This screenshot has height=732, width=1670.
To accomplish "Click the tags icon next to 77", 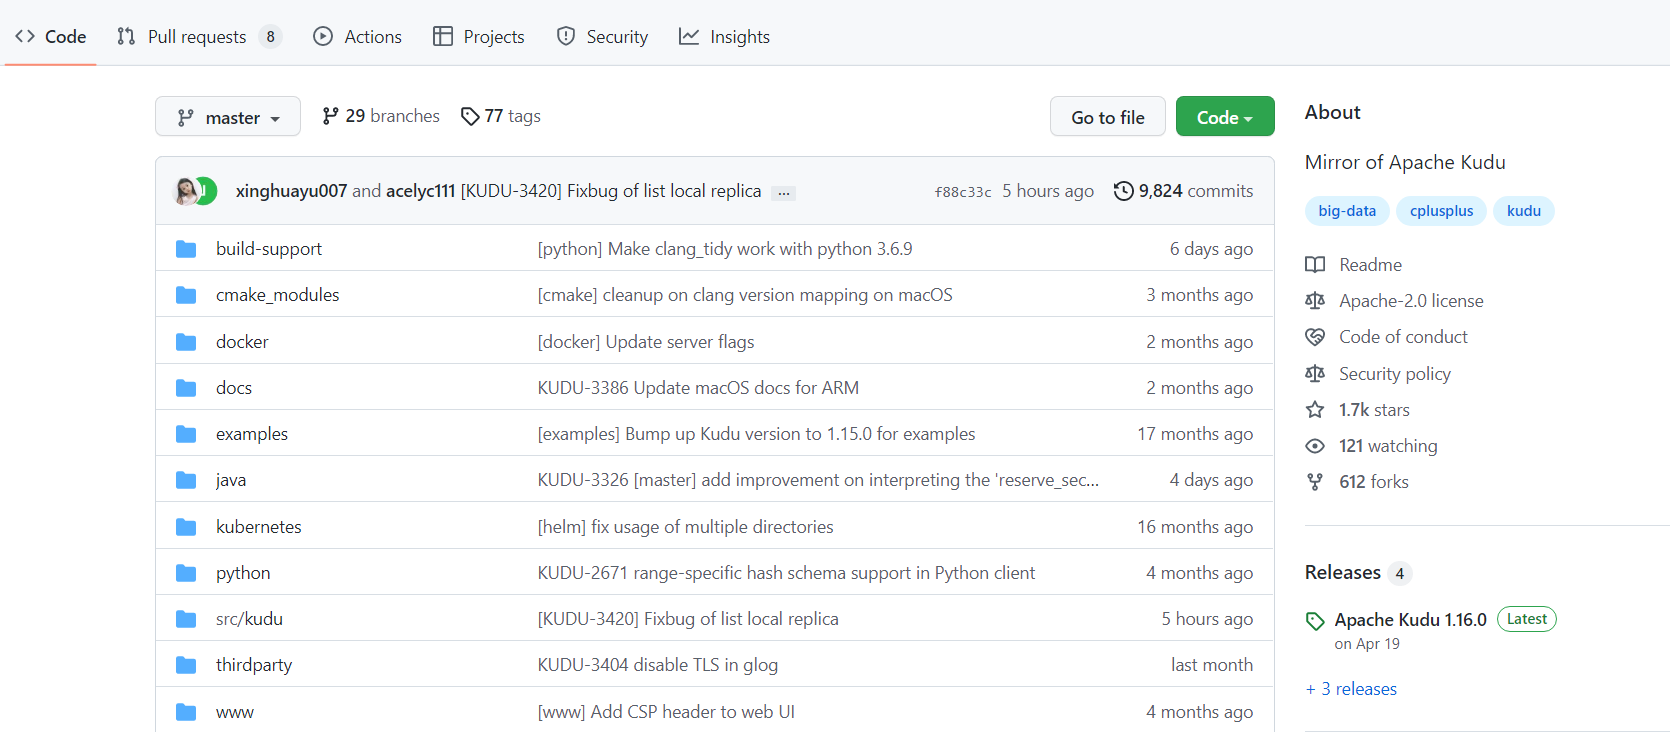I will coord(470,117).
